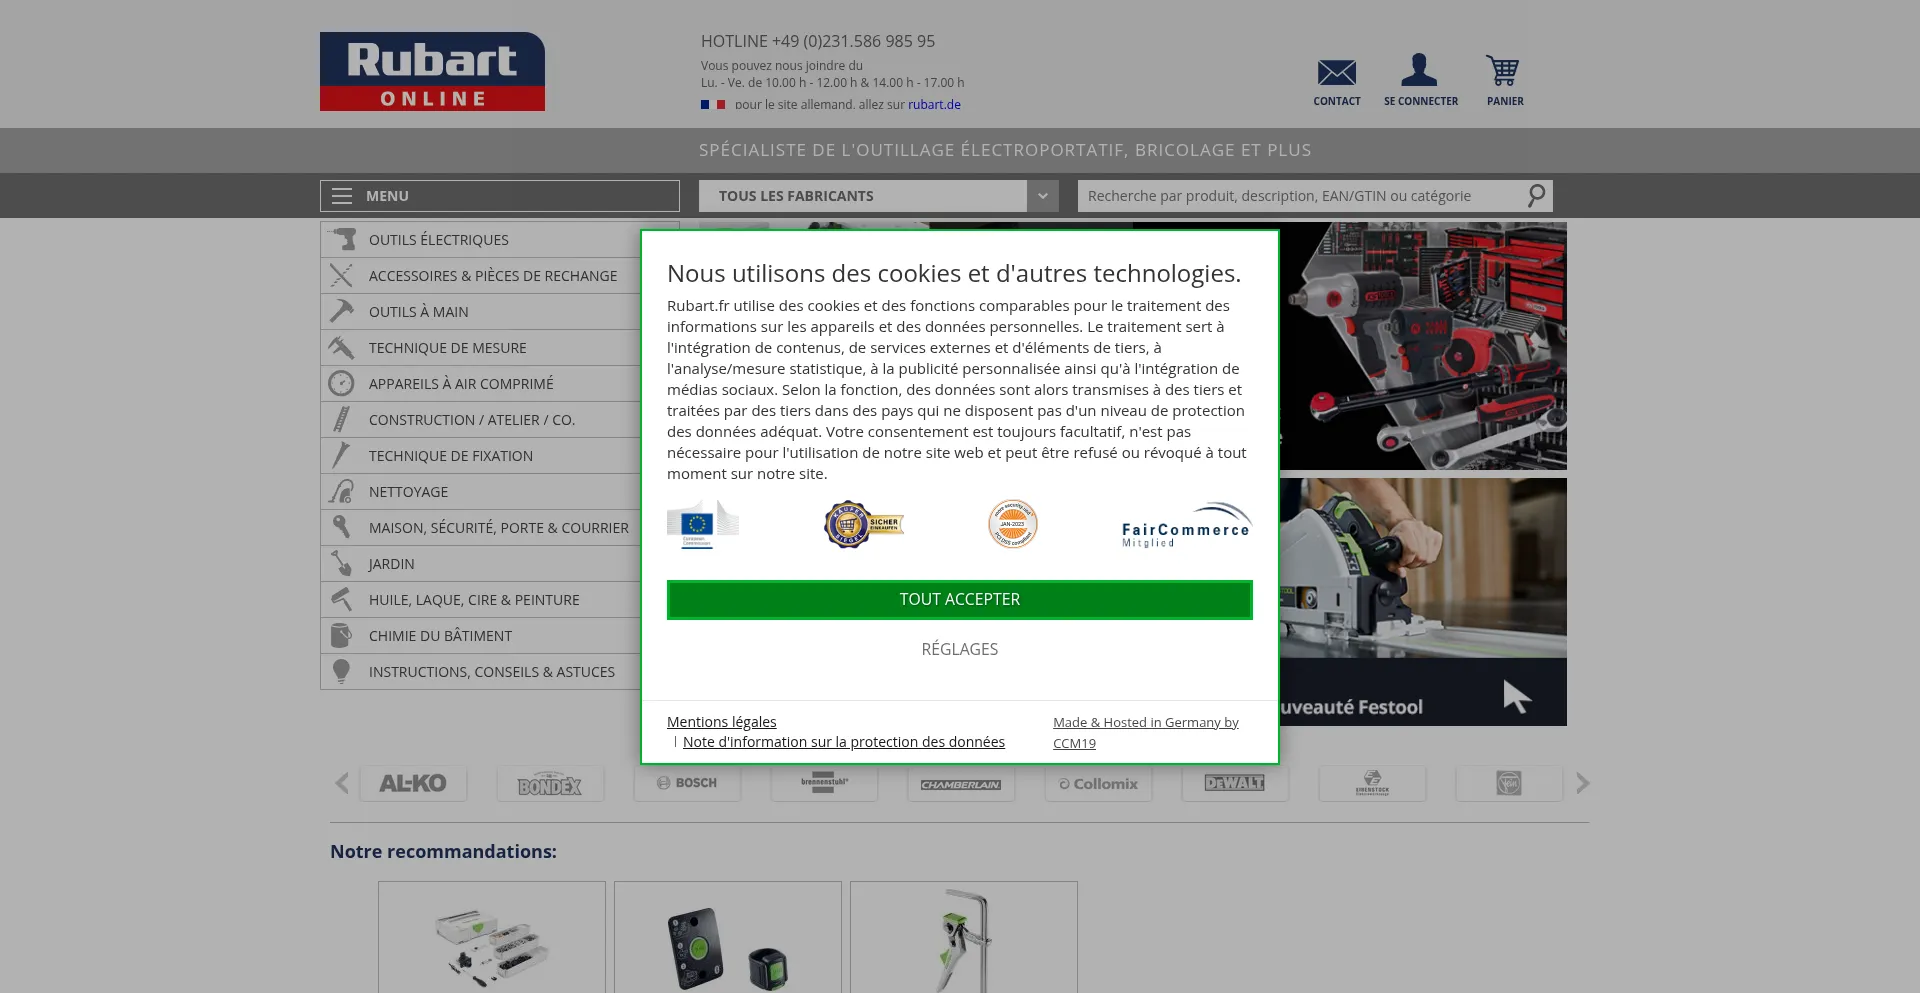Select the Bosch brand logo
The width and height of the screenshot is (1920, 993).
pos(687,784)
